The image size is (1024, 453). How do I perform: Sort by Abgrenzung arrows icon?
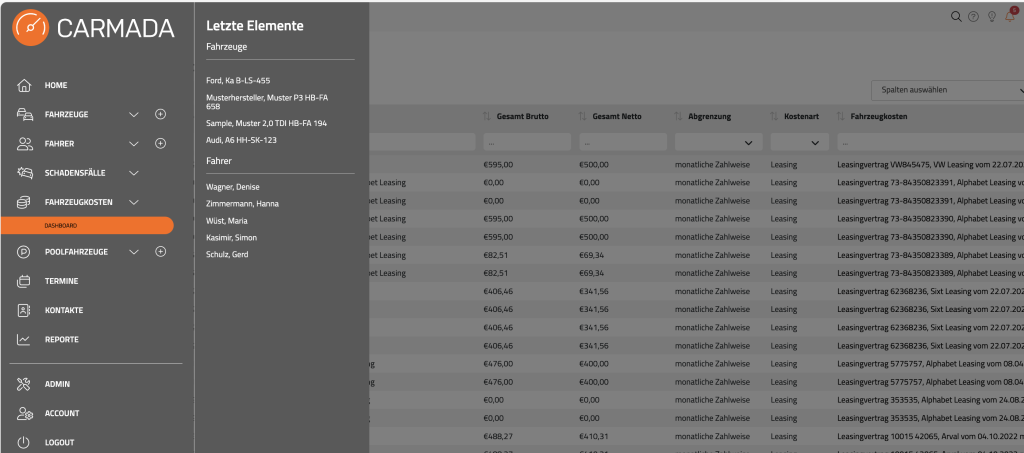tap(679, 116)
